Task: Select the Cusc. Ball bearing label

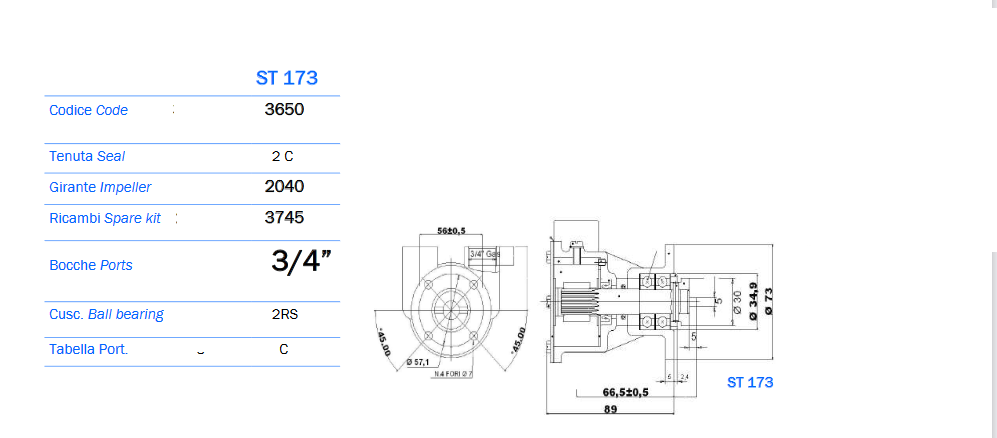Action: click(x=106, y=314)
